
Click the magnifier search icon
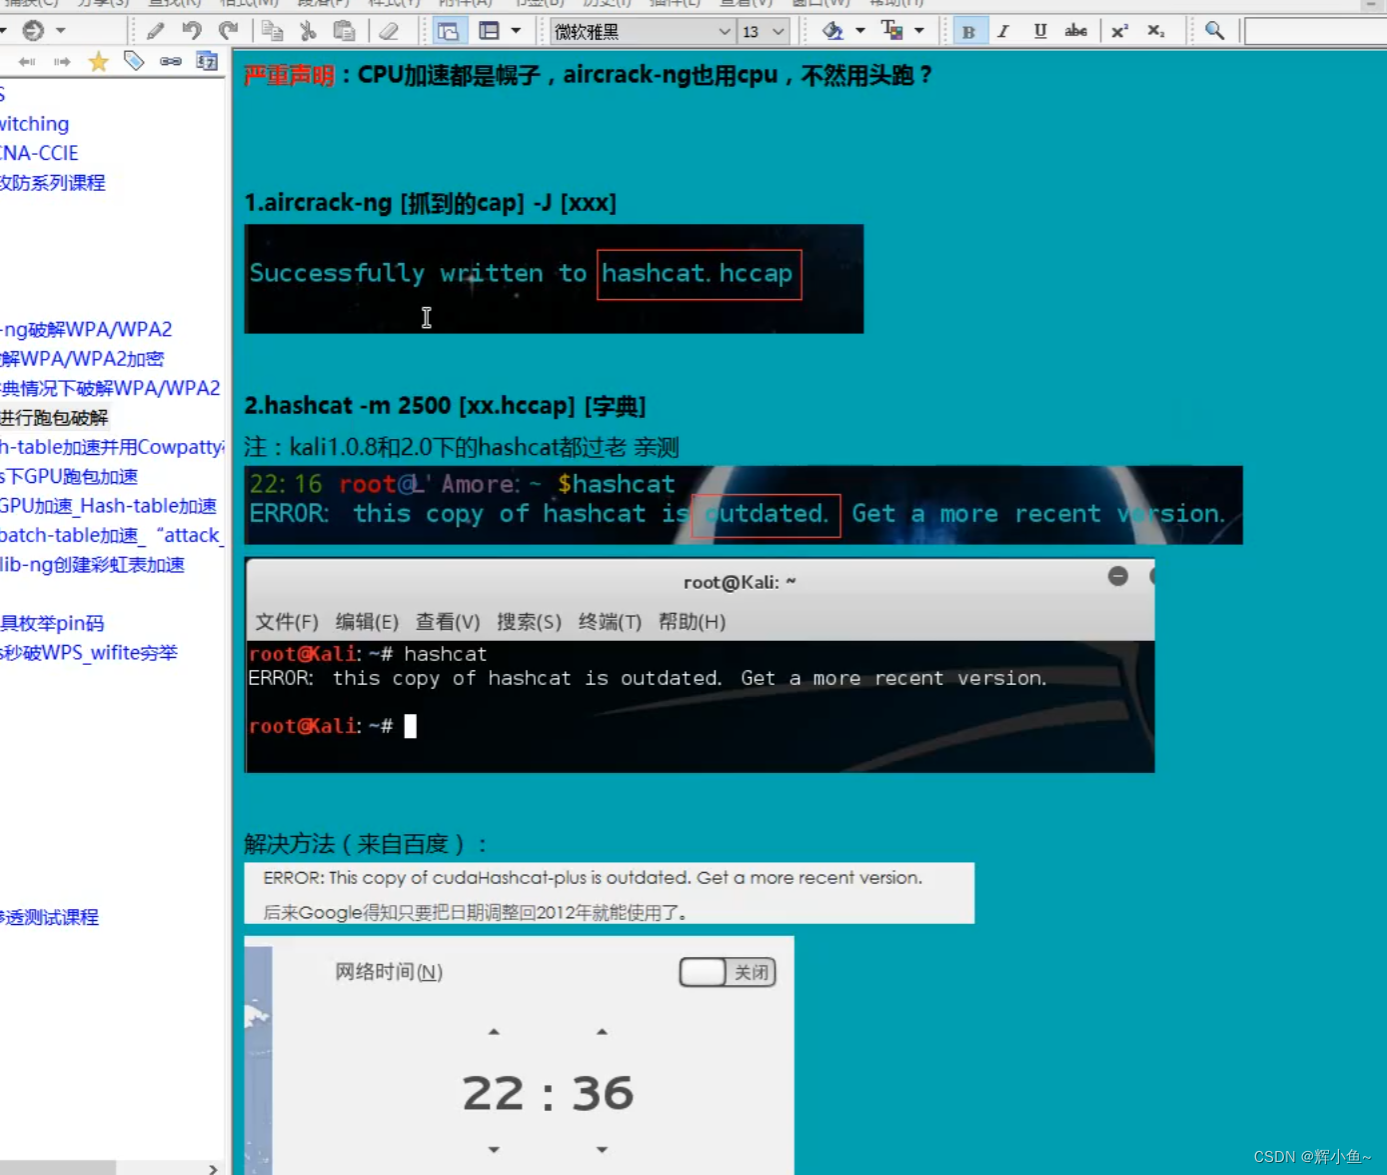(x=1214, y=31)
